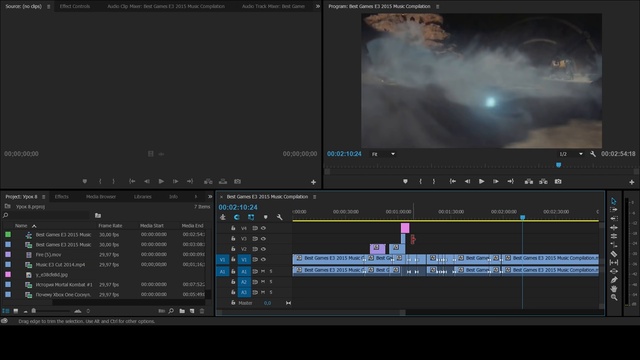This screenshot has width=640, height=360.
Task: Add Marker in the Program monitor
Action: click(x=405, y=181)
